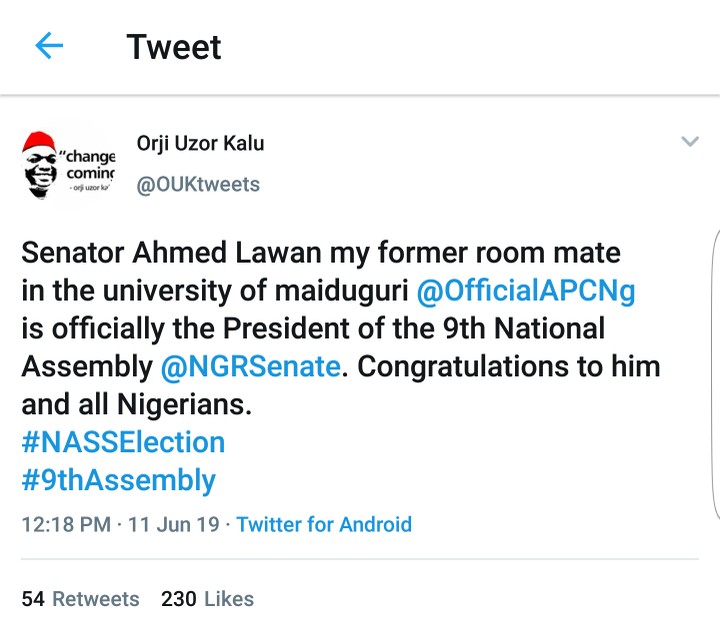Visit the @OUKtweets handle
Screen dimensions: 720x632
pyautogui.click(x=197, y=184)
